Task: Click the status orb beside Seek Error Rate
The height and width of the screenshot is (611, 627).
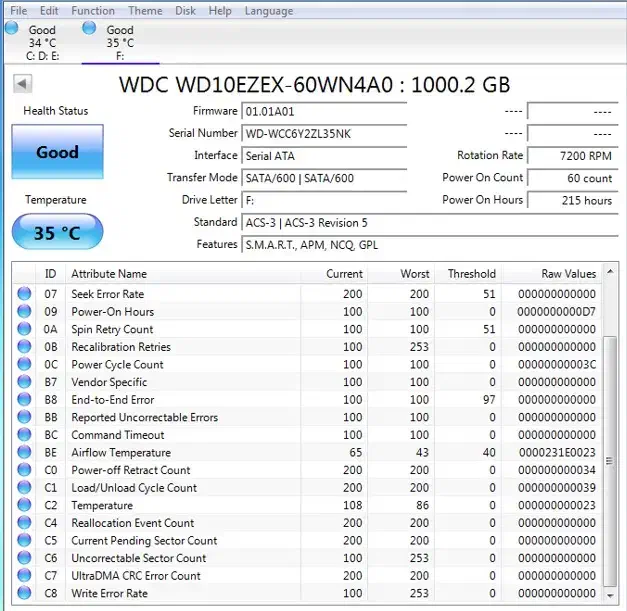Action: tap(24, 294)
